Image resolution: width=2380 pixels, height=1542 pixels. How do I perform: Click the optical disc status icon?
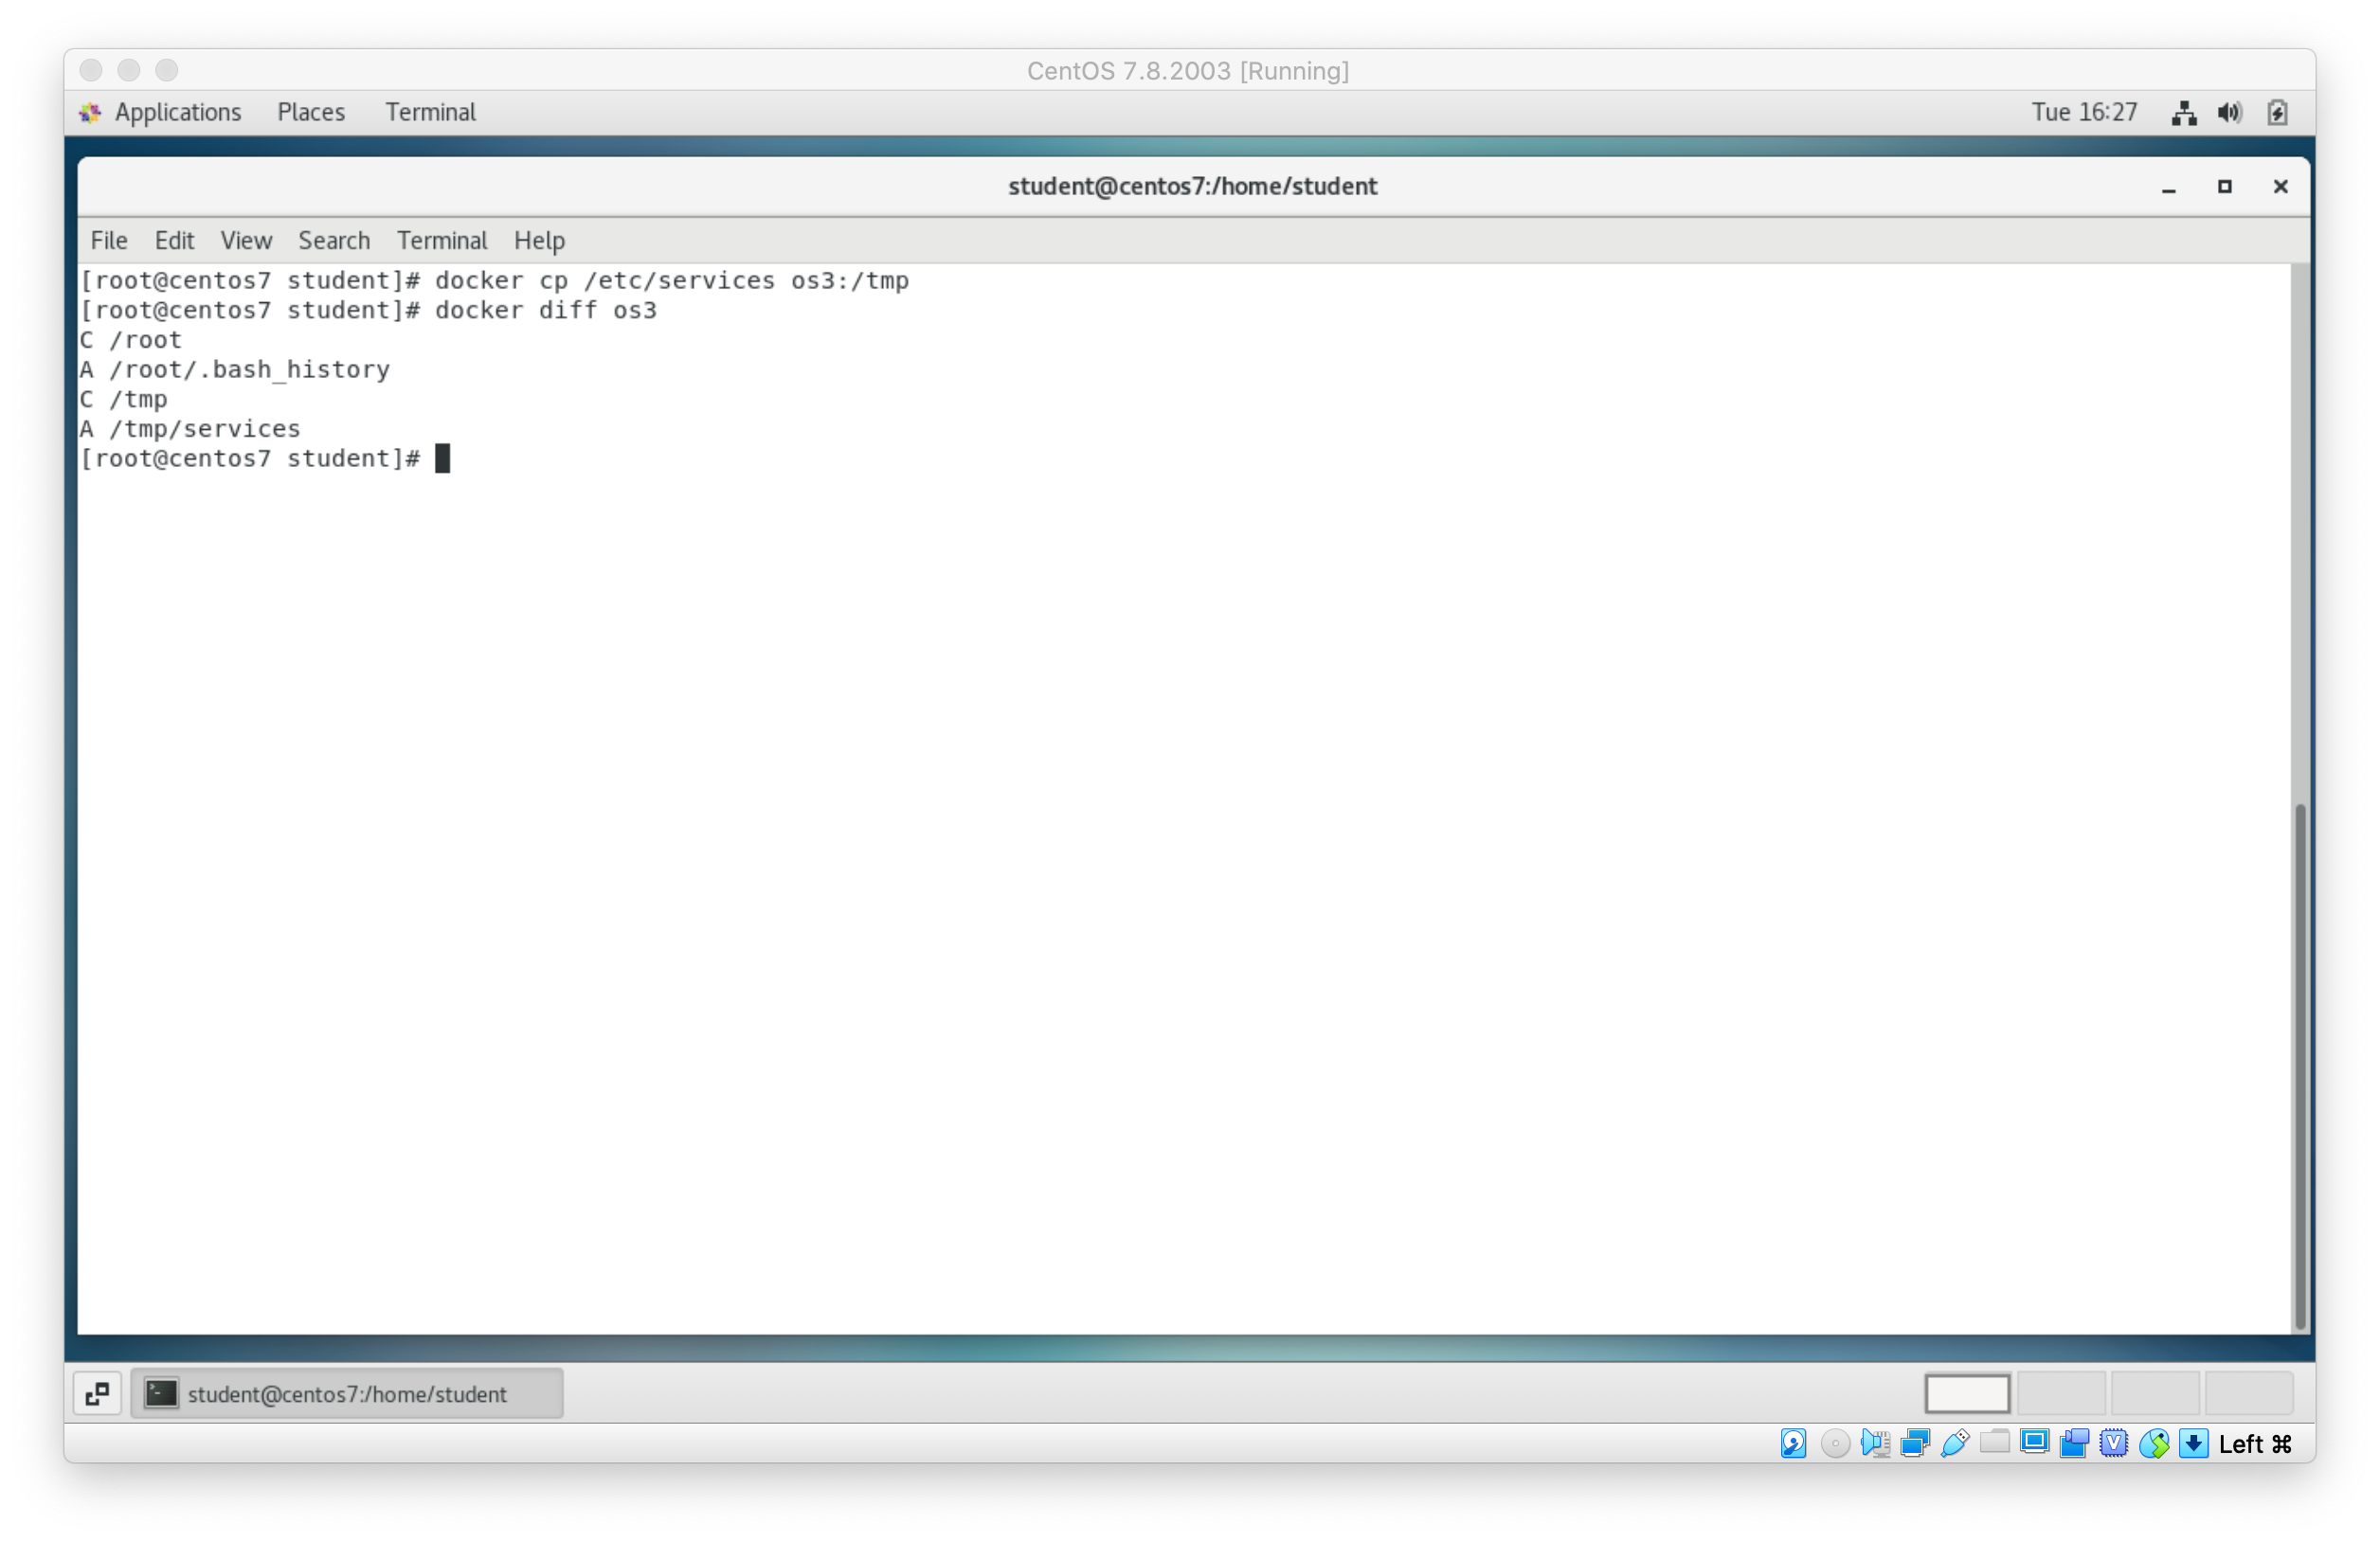coord(1834,1443)
